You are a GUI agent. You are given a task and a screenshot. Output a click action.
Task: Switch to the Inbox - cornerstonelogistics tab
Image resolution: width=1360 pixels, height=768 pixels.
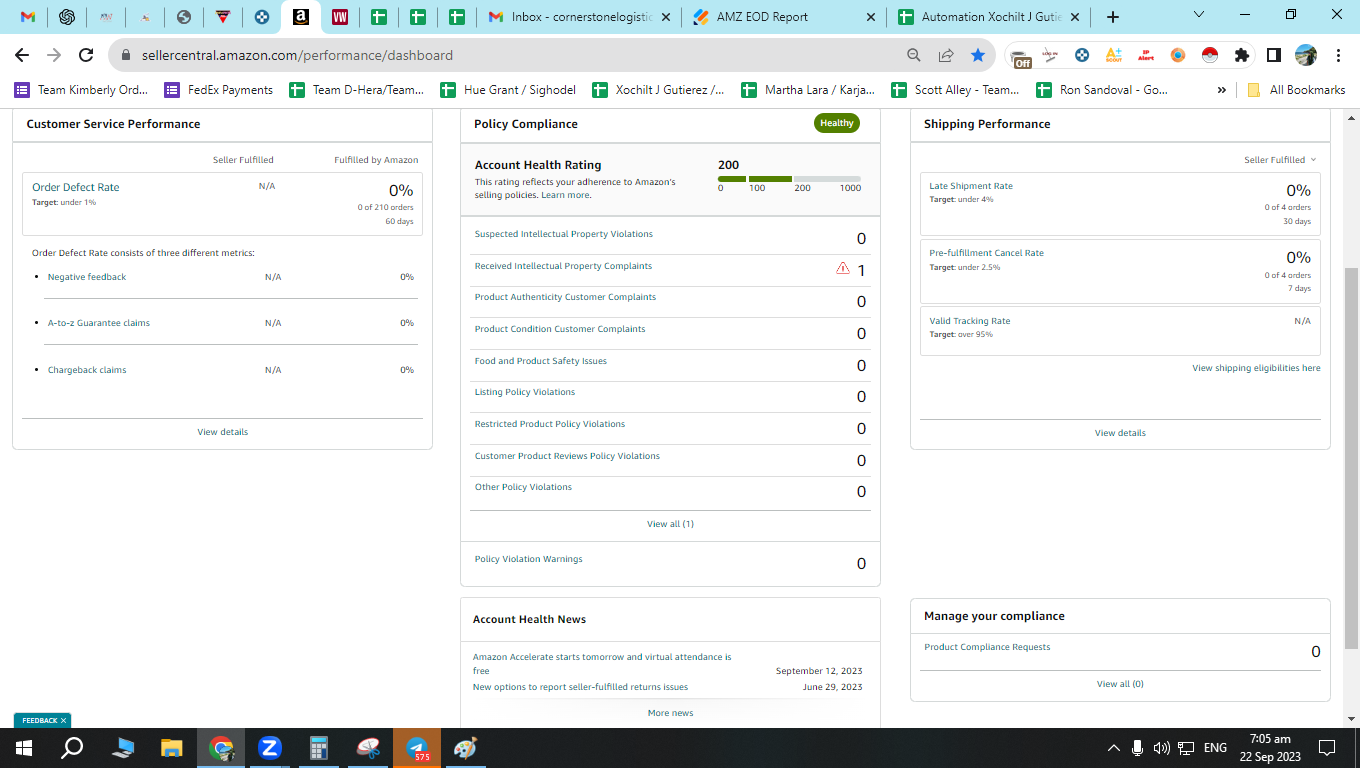578,17
